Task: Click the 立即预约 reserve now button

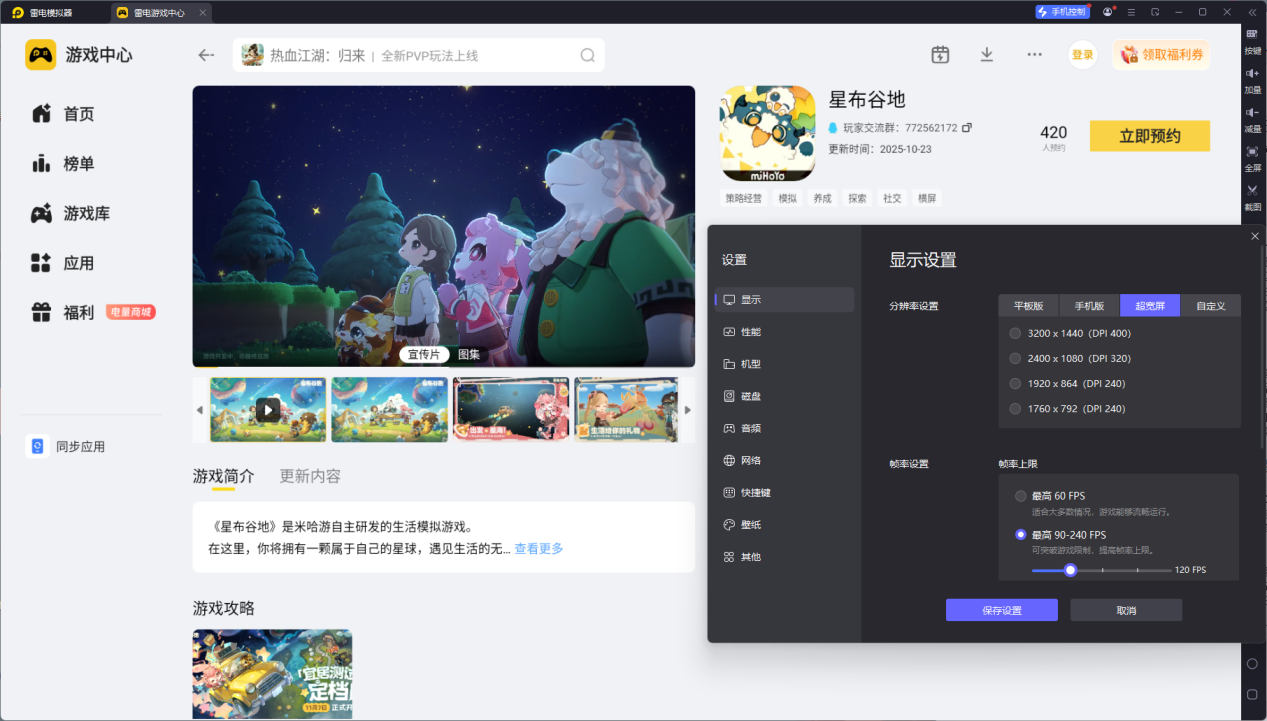Action: 1150,136
